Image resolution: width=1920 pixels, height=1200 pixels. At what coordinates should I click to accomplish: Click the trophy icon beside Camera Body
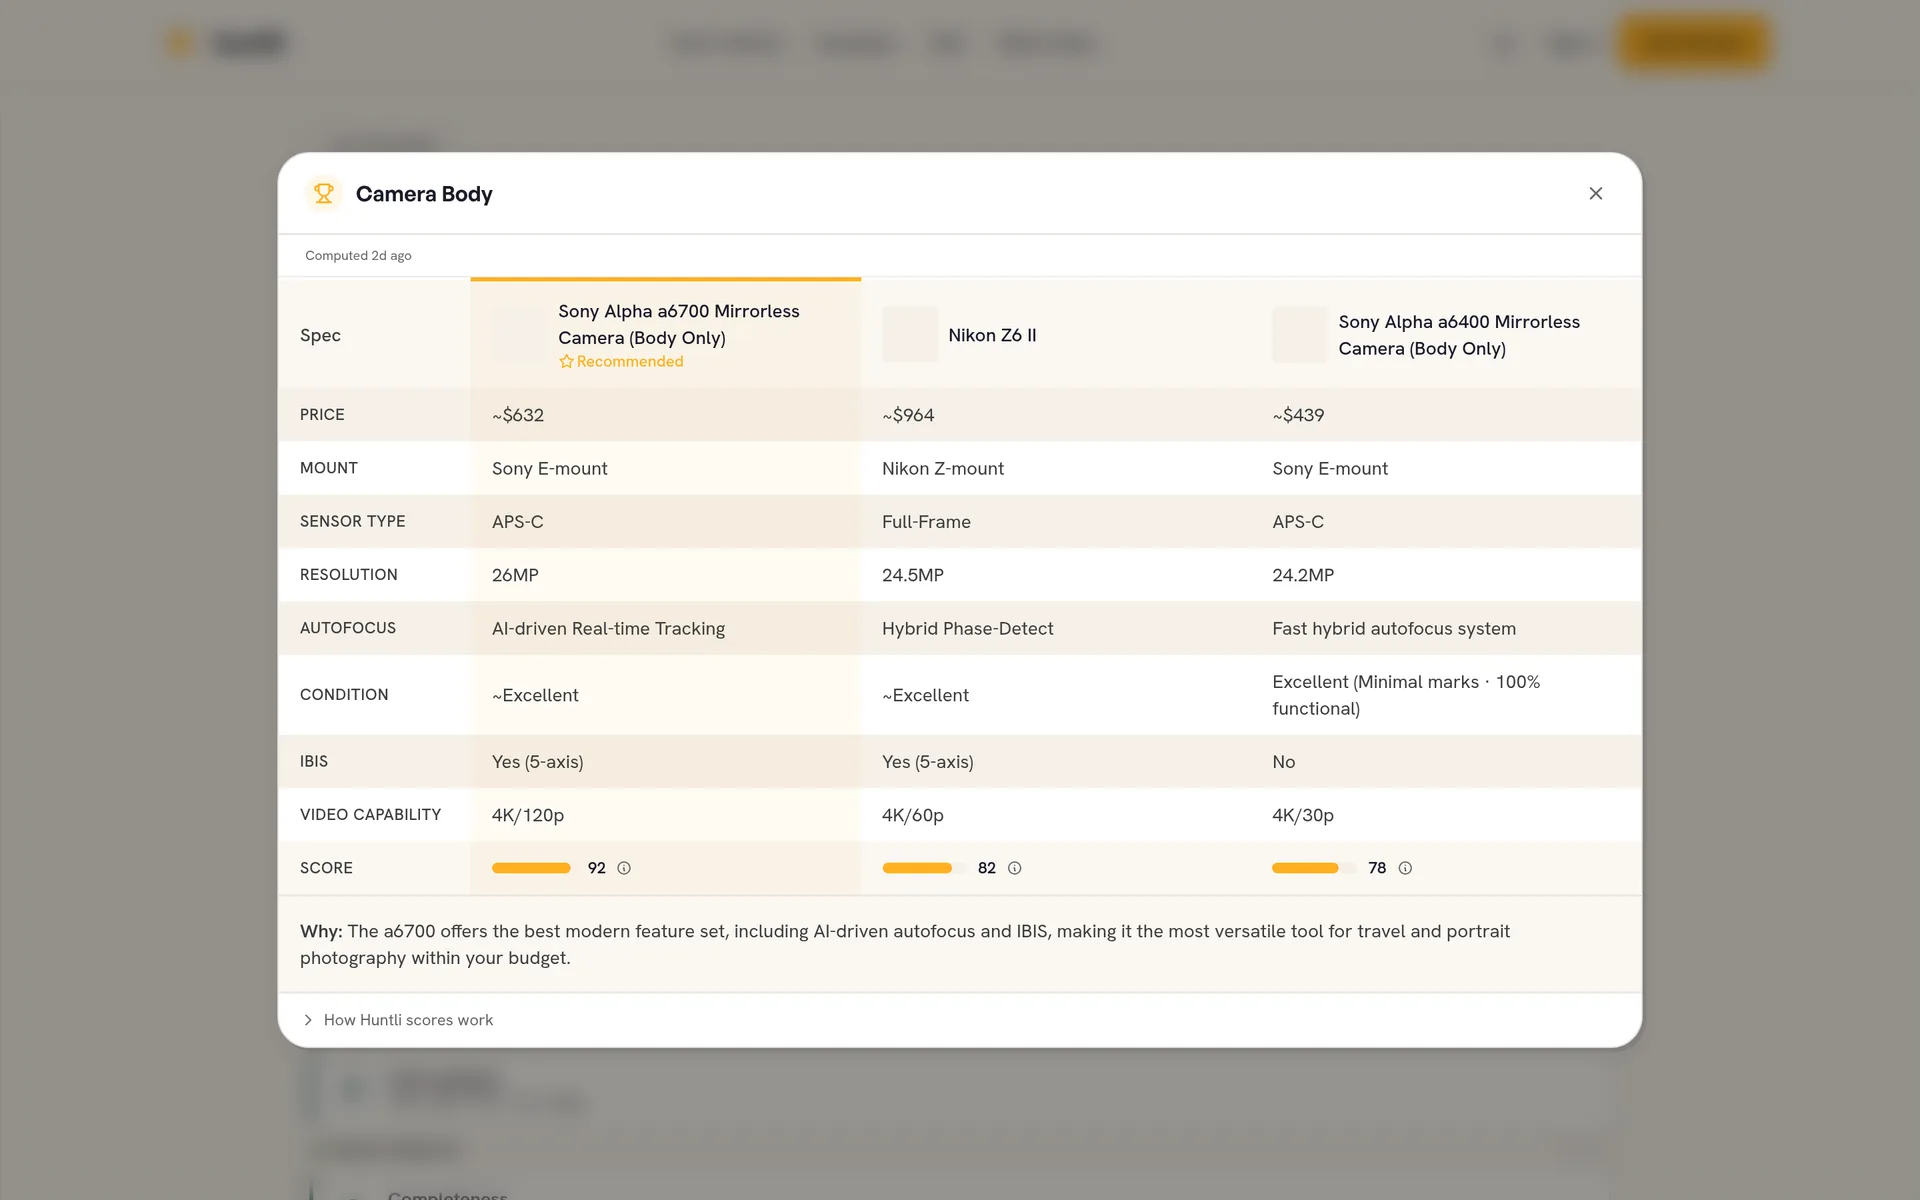(324, 194)
